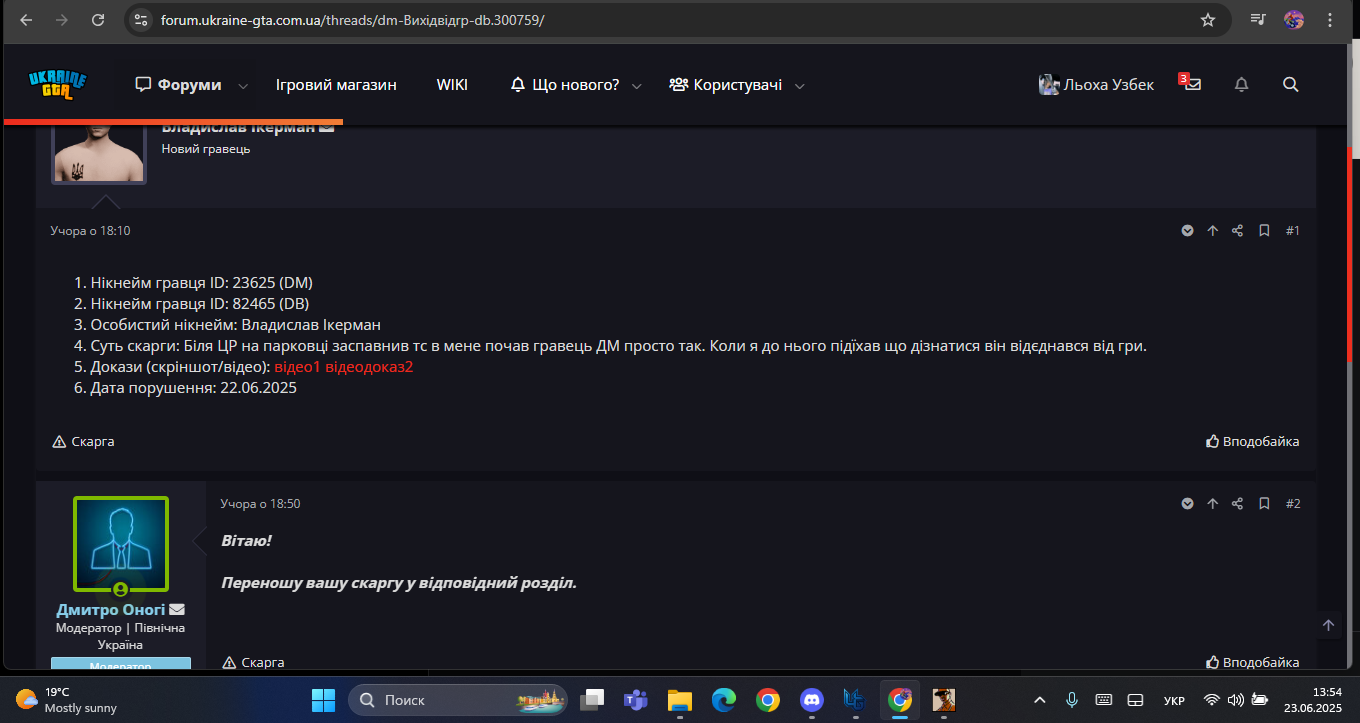
Task: Click the Ukraine GTA logo
Action: [x=58, y=85]
